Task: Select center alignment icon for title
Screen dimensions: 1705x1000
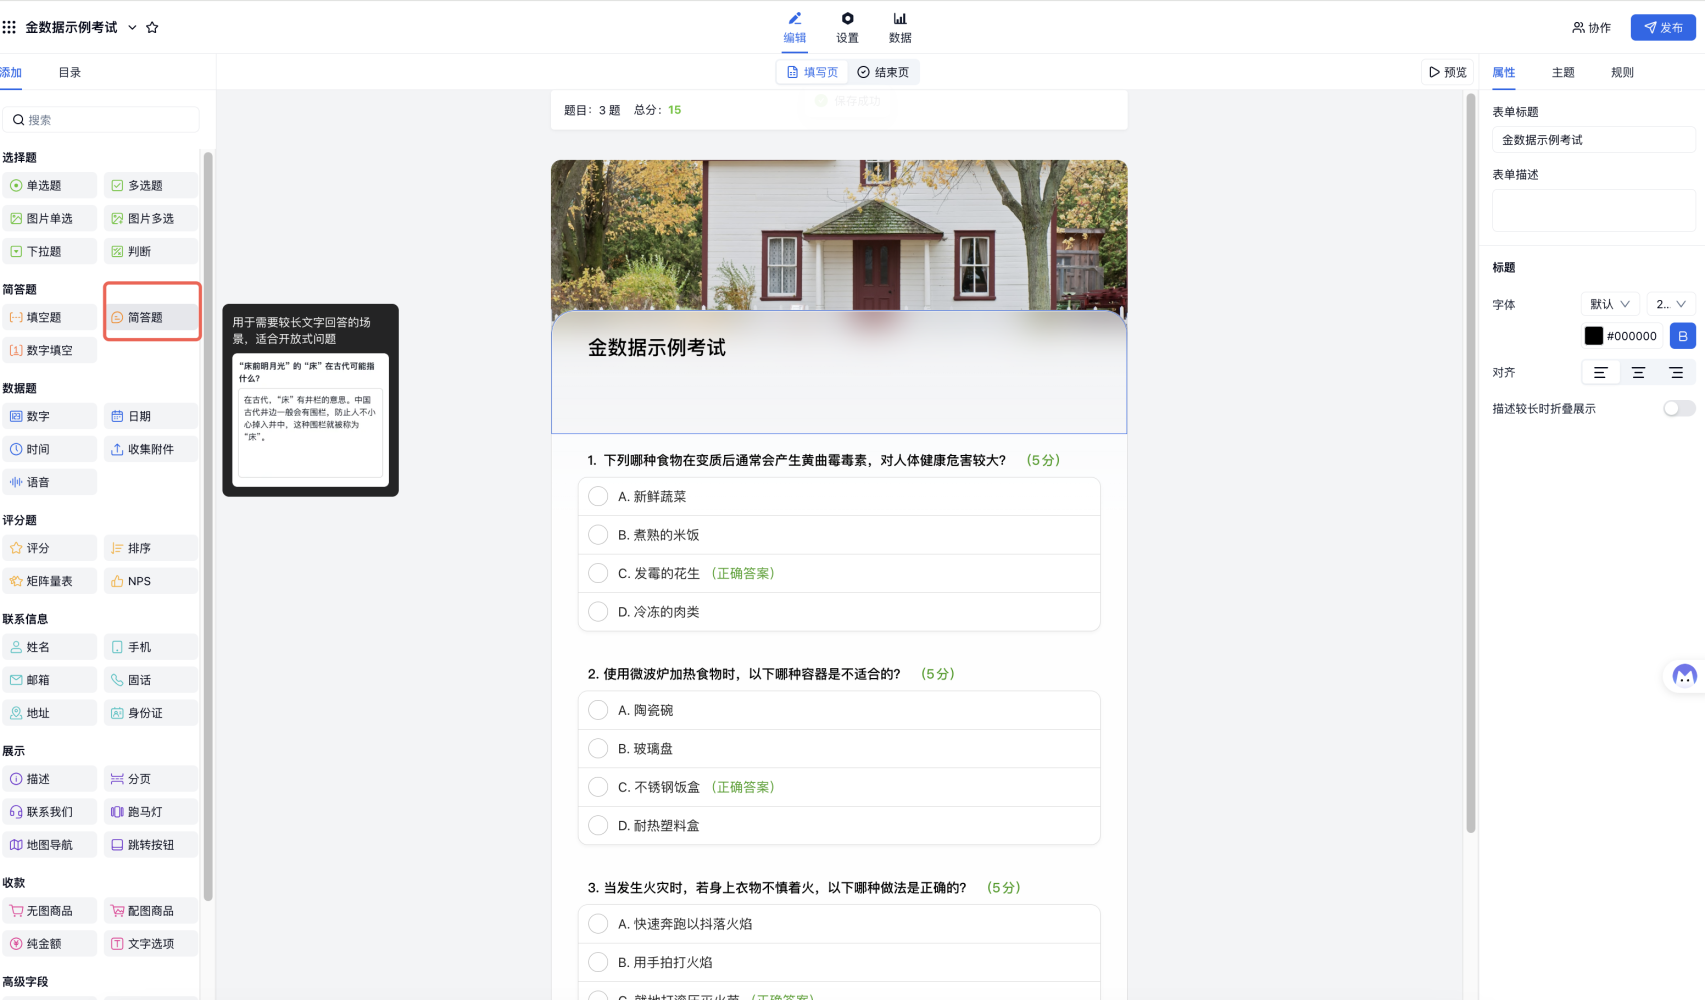Action: click(1638, 373)
